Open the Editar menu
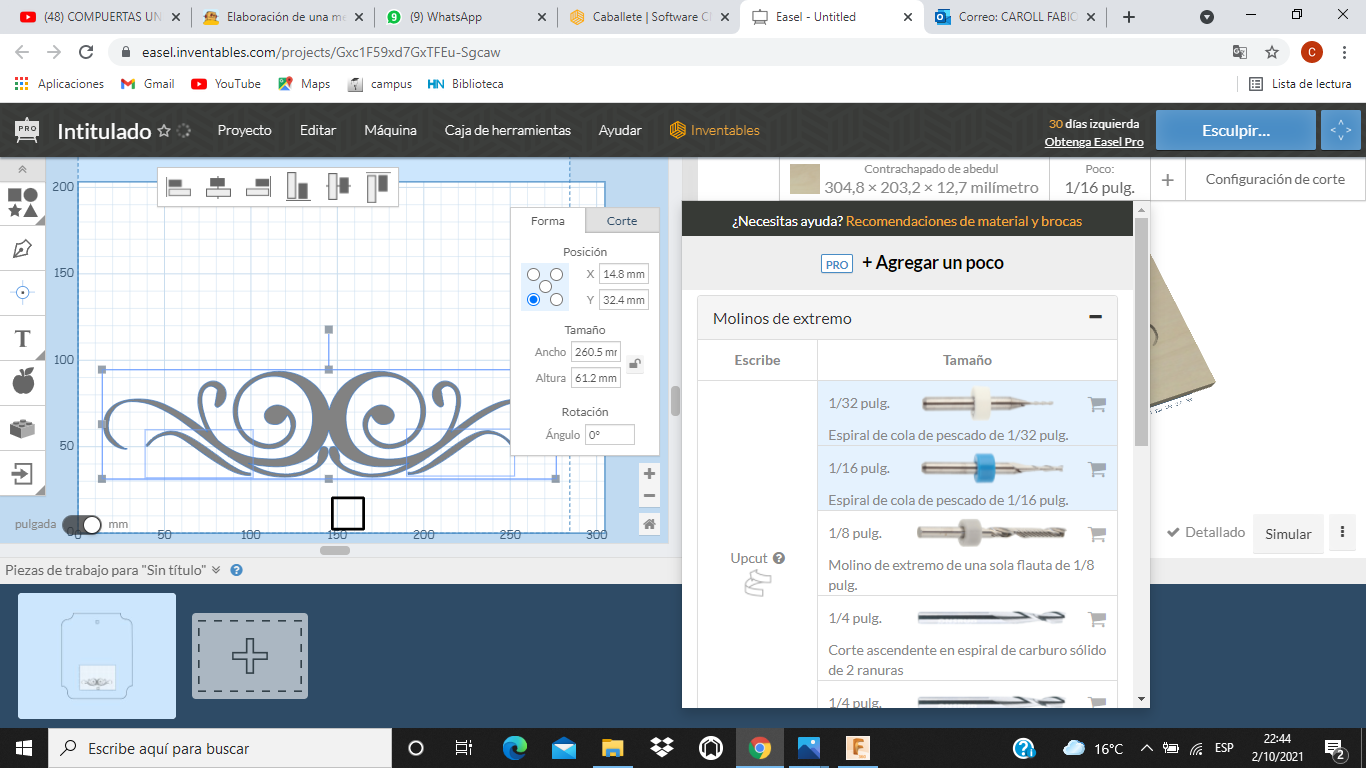The height and width of the screenshot is (768, 1366). [x=318, y=130]
